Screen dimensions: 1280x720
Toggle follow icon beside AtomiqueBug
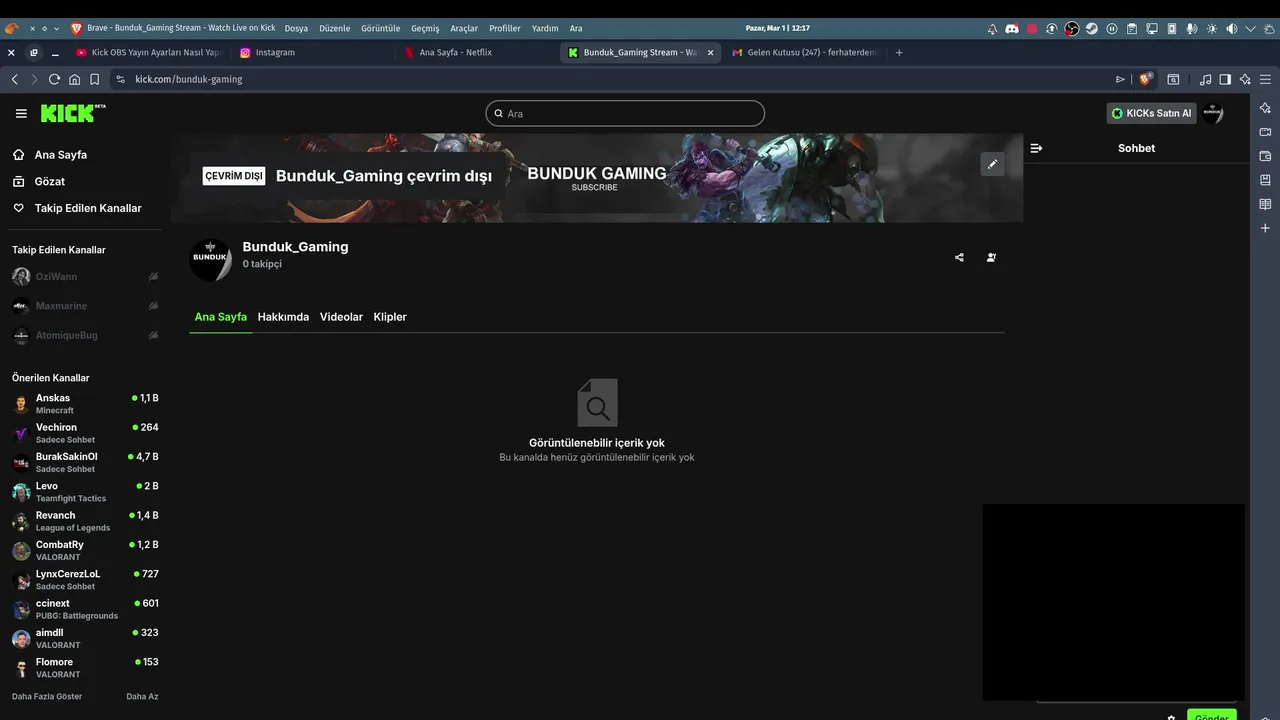point(153,335)
